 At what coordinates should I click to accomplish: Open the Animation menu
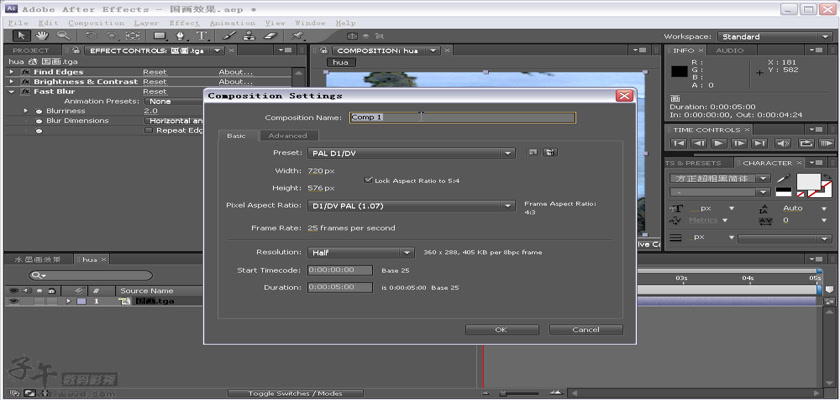[232, 23]
